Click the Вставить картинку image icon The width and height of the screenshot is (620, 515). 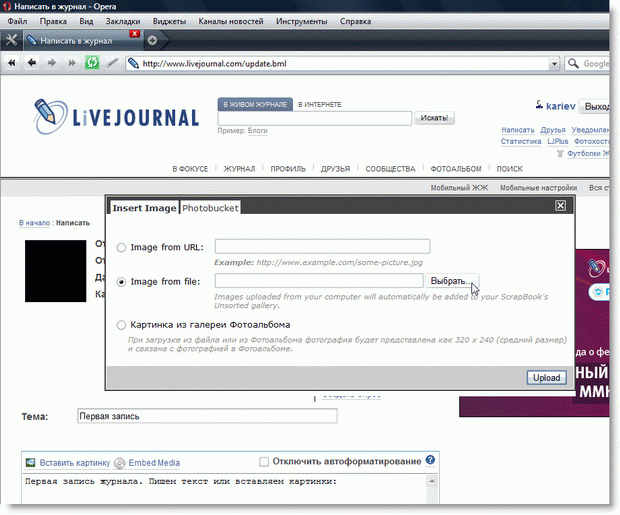30,462
